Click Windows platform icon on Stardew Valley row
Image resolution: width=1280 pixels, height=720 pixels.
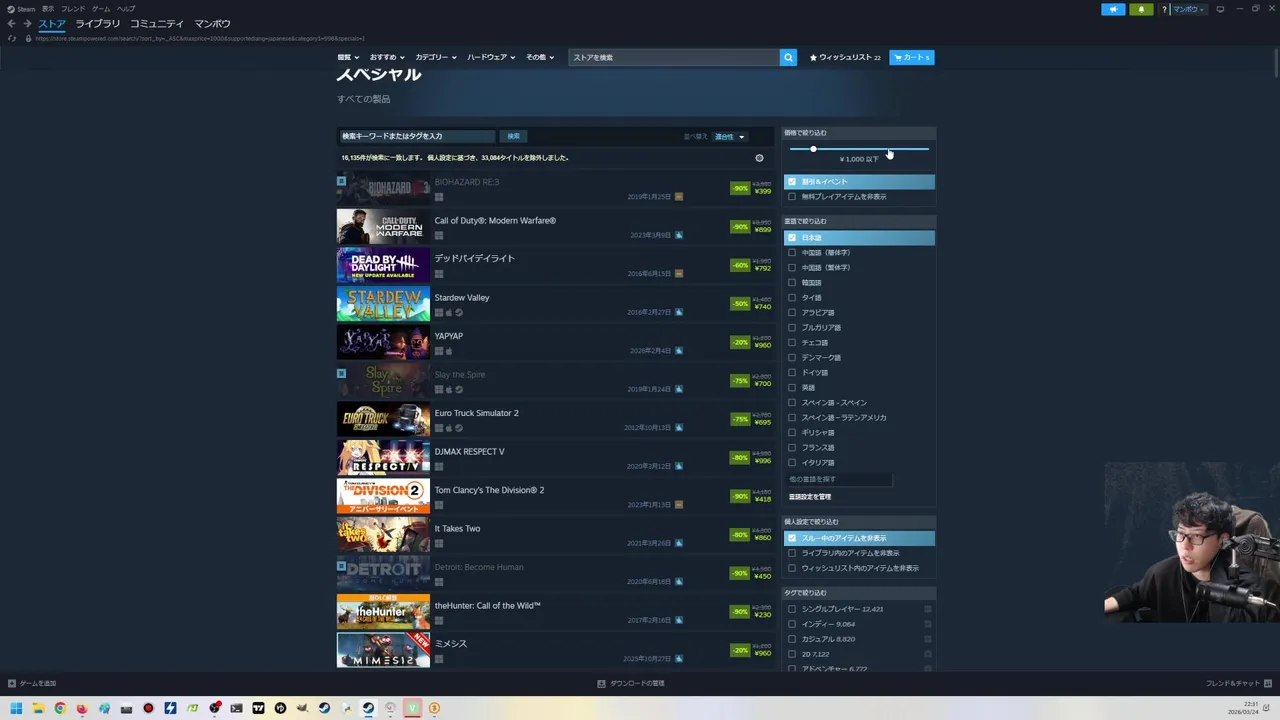(x=439, y=313)
